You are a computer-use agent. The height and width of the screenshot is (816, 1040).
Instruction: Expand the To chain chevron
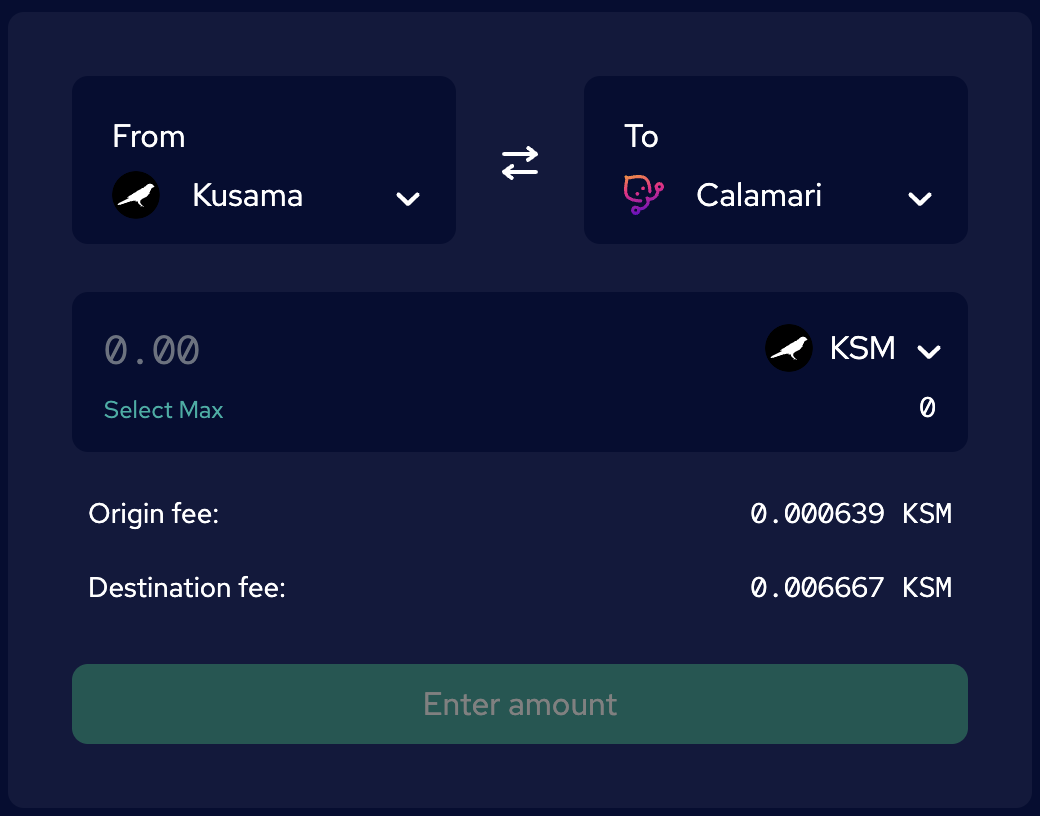tap(920, 198)
